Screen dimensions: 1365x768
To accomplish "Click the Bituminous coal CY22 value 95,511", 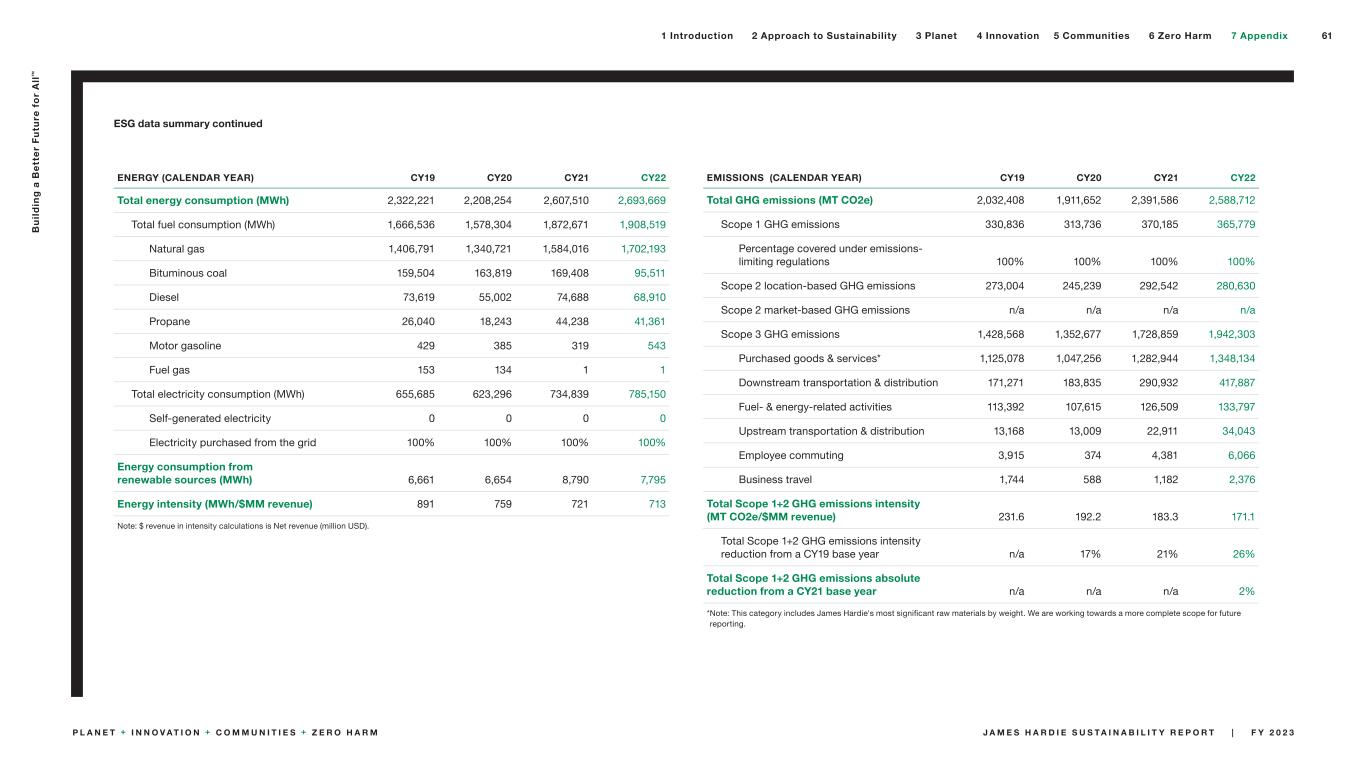I will [x=648, y=273].
